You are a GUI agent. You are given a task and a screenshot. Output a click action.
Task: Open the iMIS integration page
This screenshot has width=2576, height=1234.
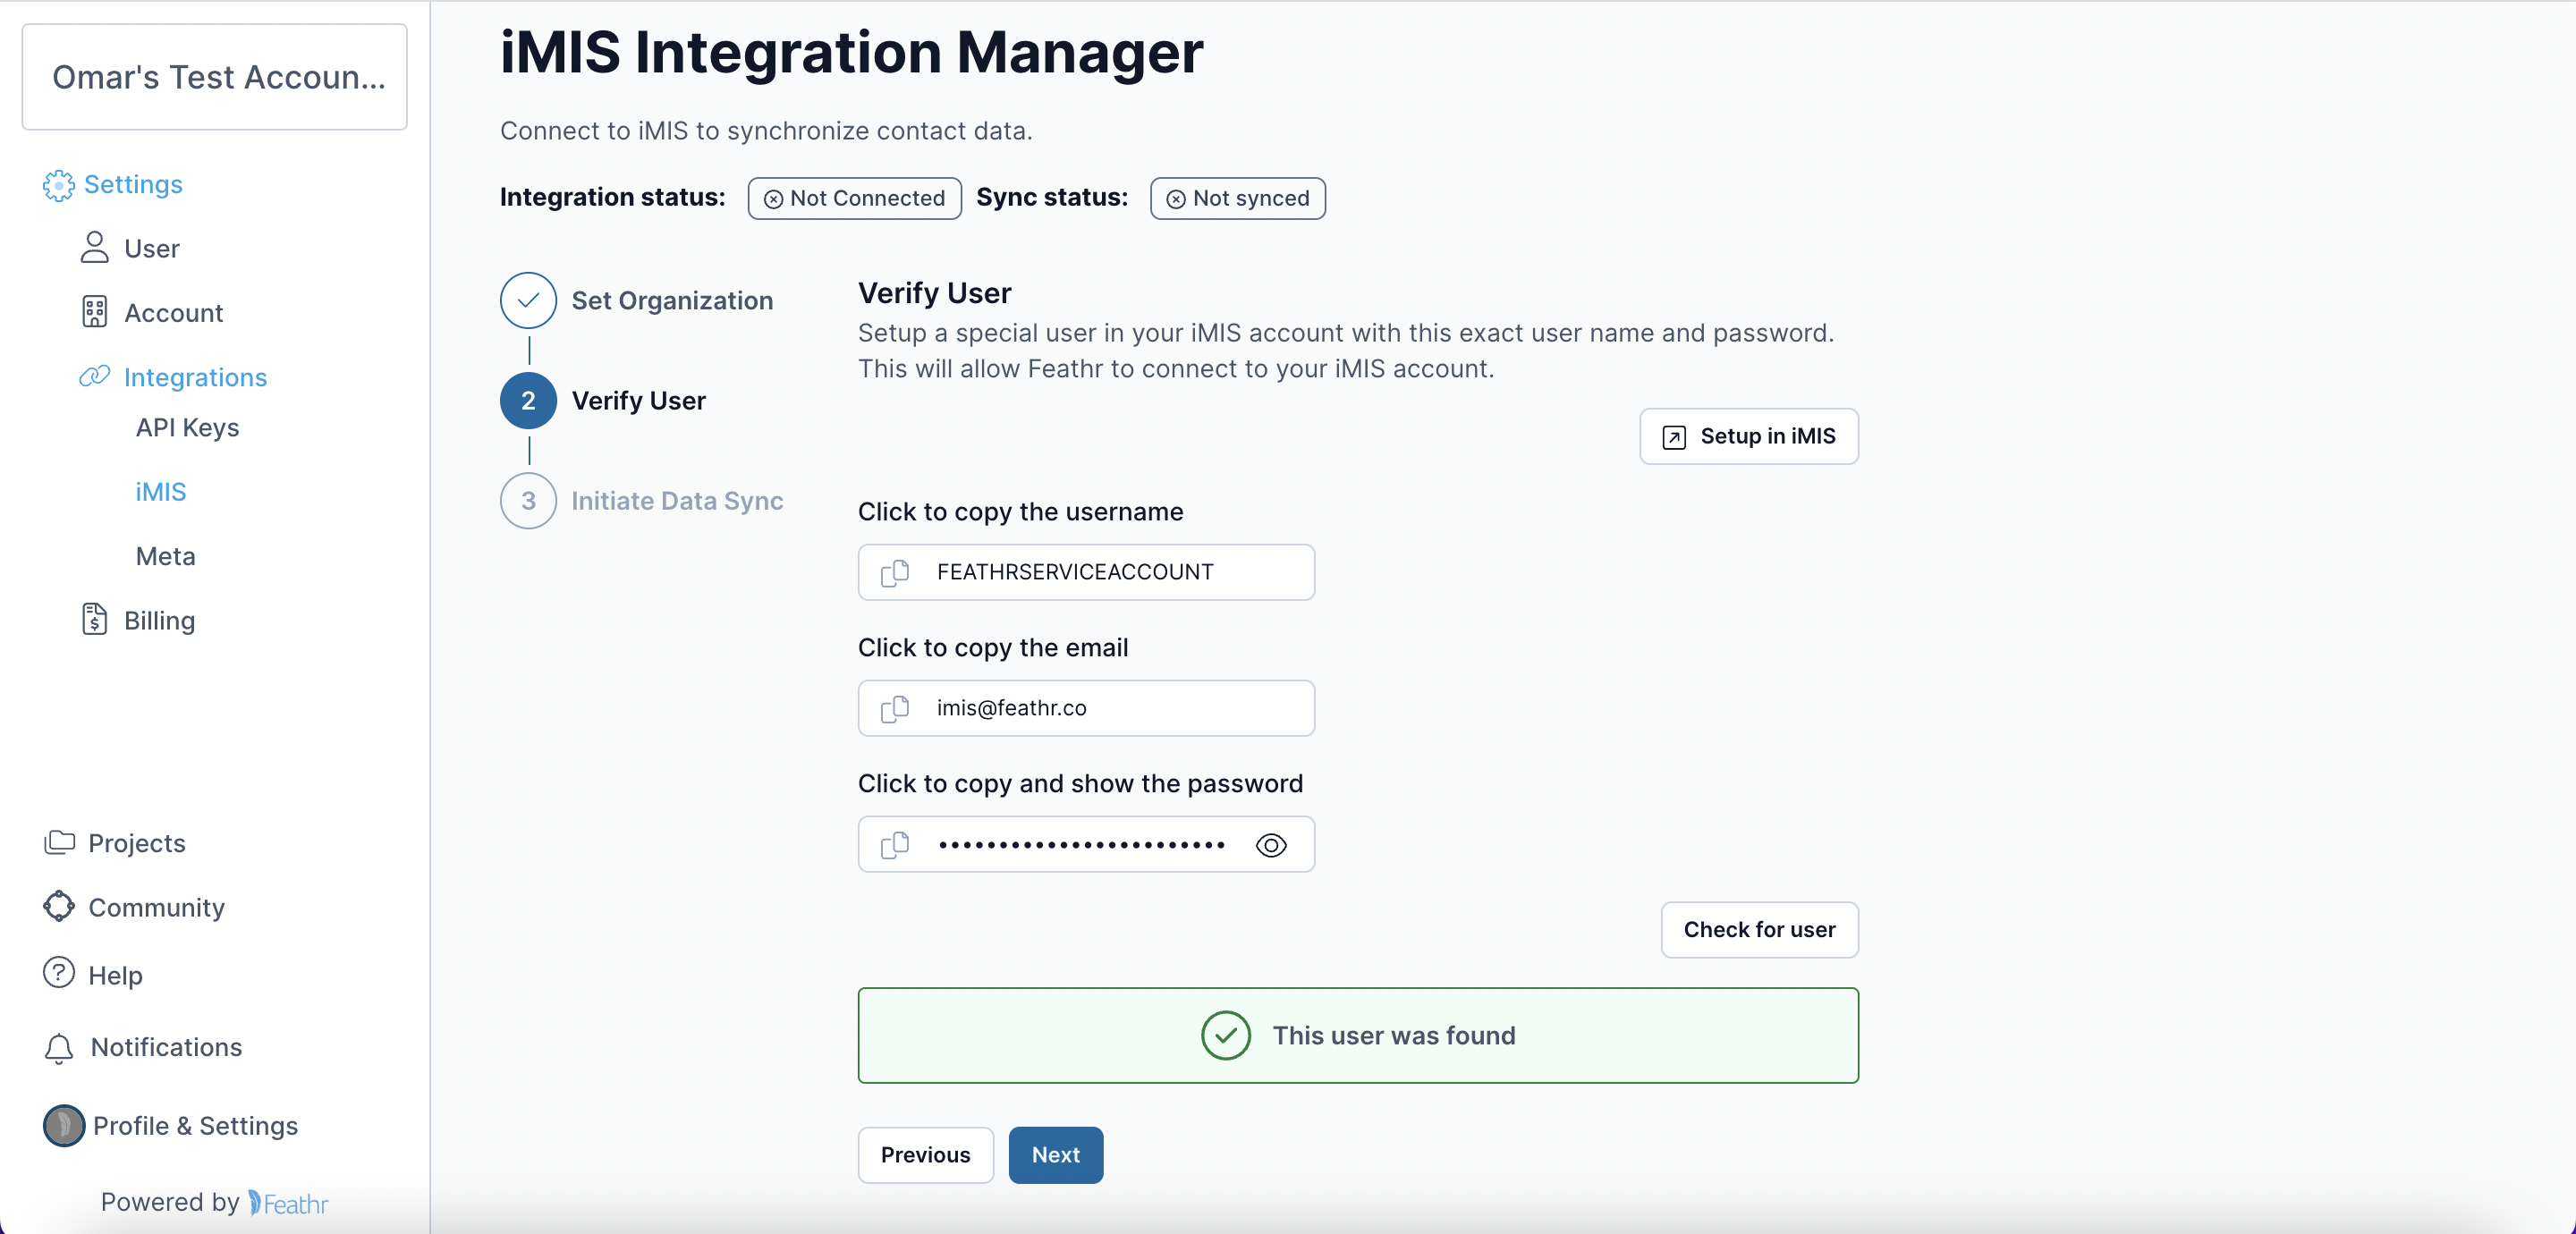(161, 491)
